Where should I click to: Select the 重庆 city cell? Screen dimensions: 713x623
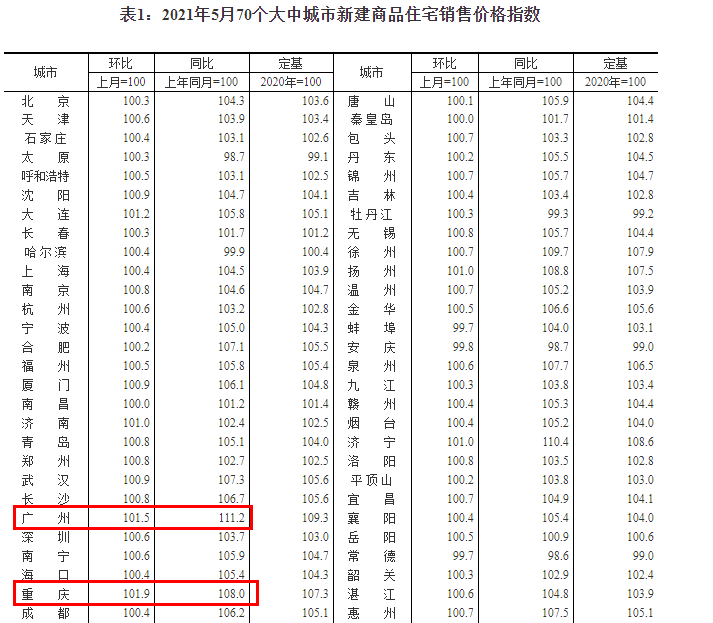point(45,594)
